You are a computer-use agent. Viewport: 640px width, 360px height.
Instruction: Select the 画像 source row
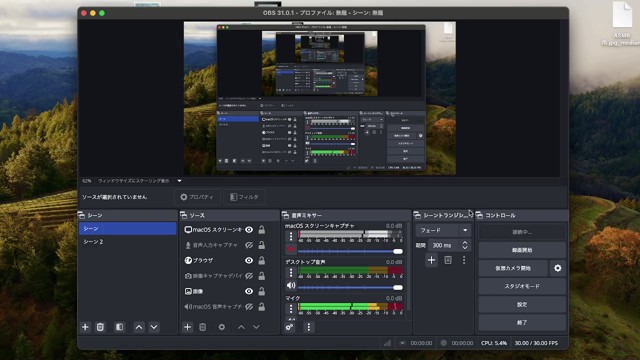pos(229,291)
